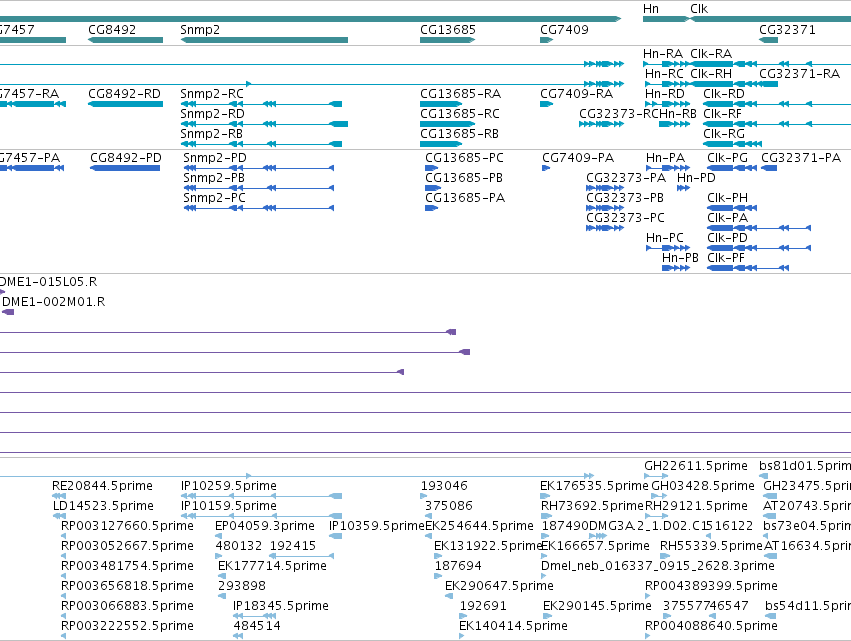The height and width of the screenshot is (641, 851).
Task: Open the Clk-PD protein label
Action: click(727, 238)
